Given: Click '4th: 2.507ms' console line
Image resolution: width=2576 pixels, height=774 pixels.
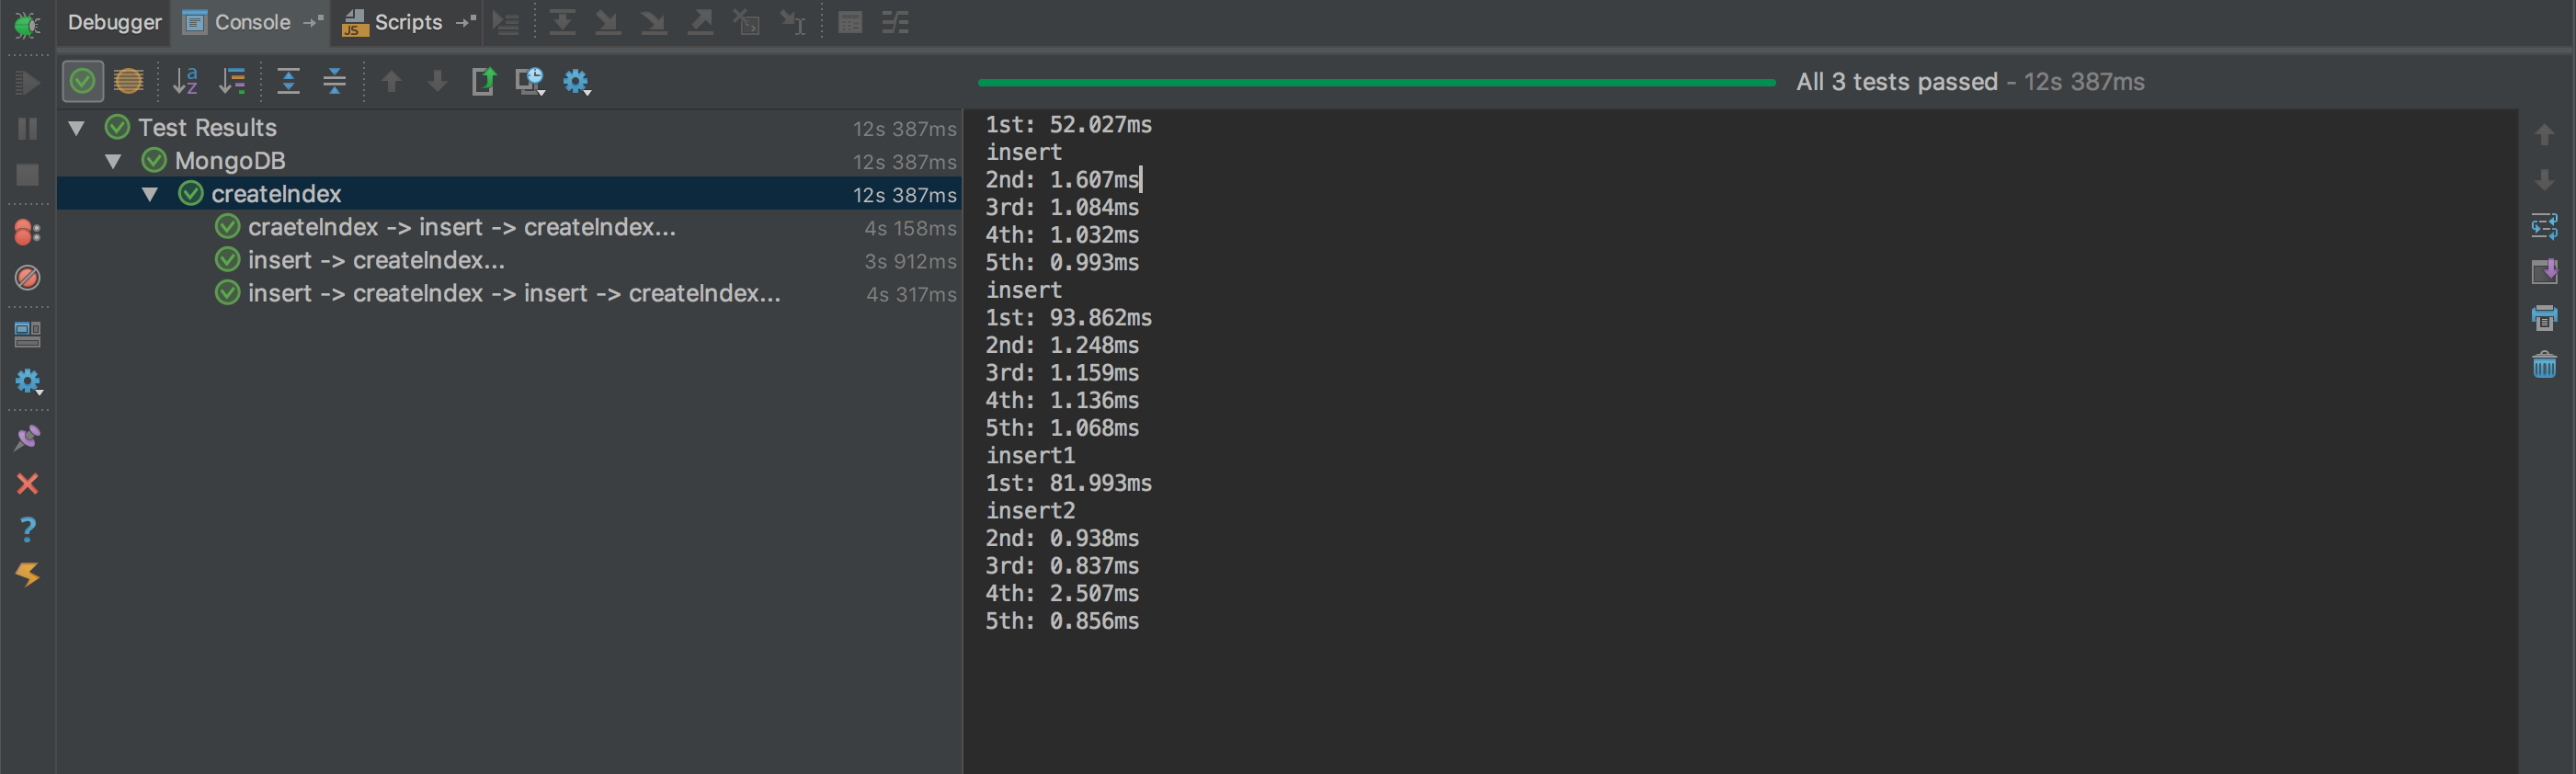Looking at the screenshot, I should coord(1062,594).
